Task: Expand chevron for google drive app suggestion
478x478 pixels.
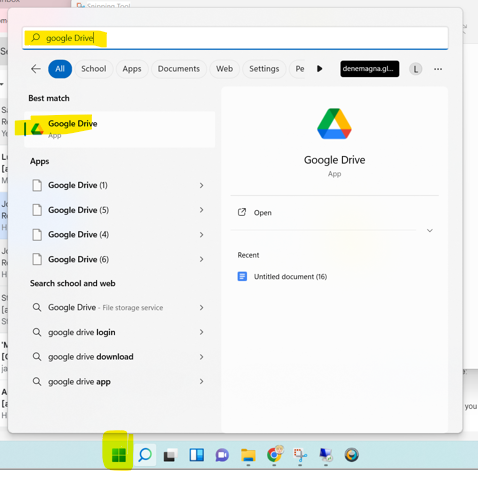Action: click(201, 381)
